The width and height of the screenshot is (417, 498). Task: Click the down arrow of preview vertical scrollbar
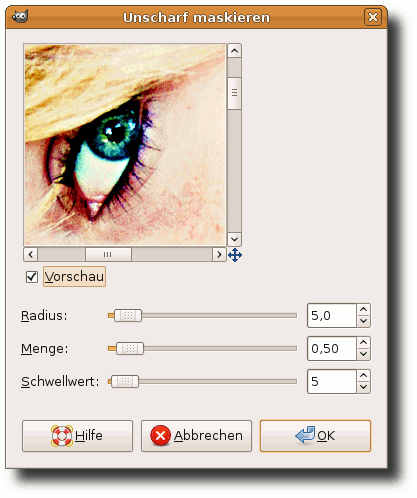234,239
